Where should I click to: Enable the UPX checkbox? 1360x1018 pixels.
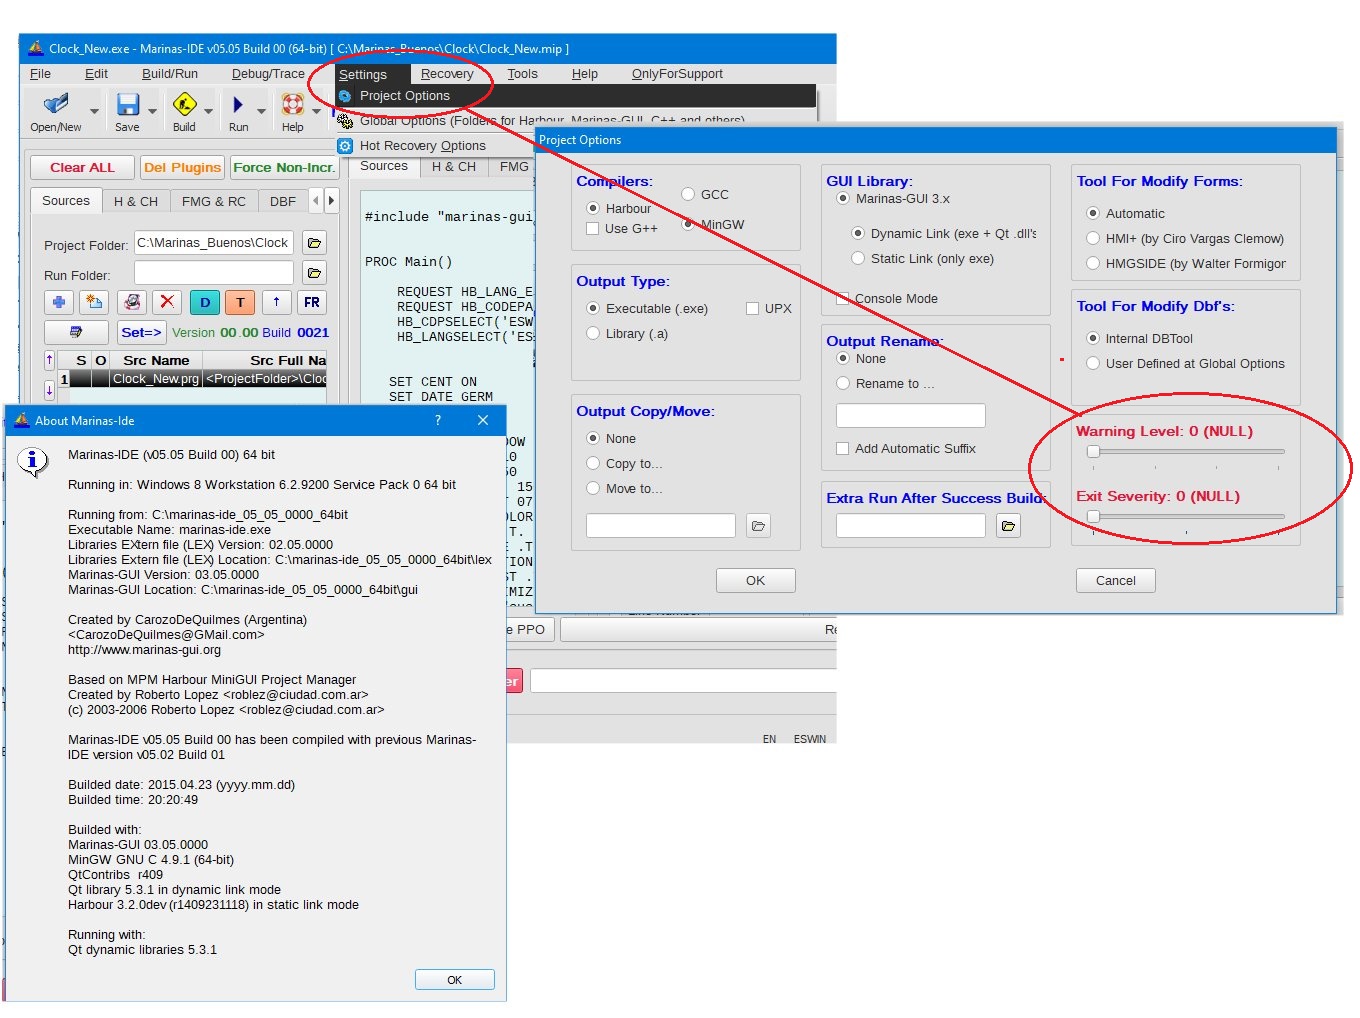[752, 308]
